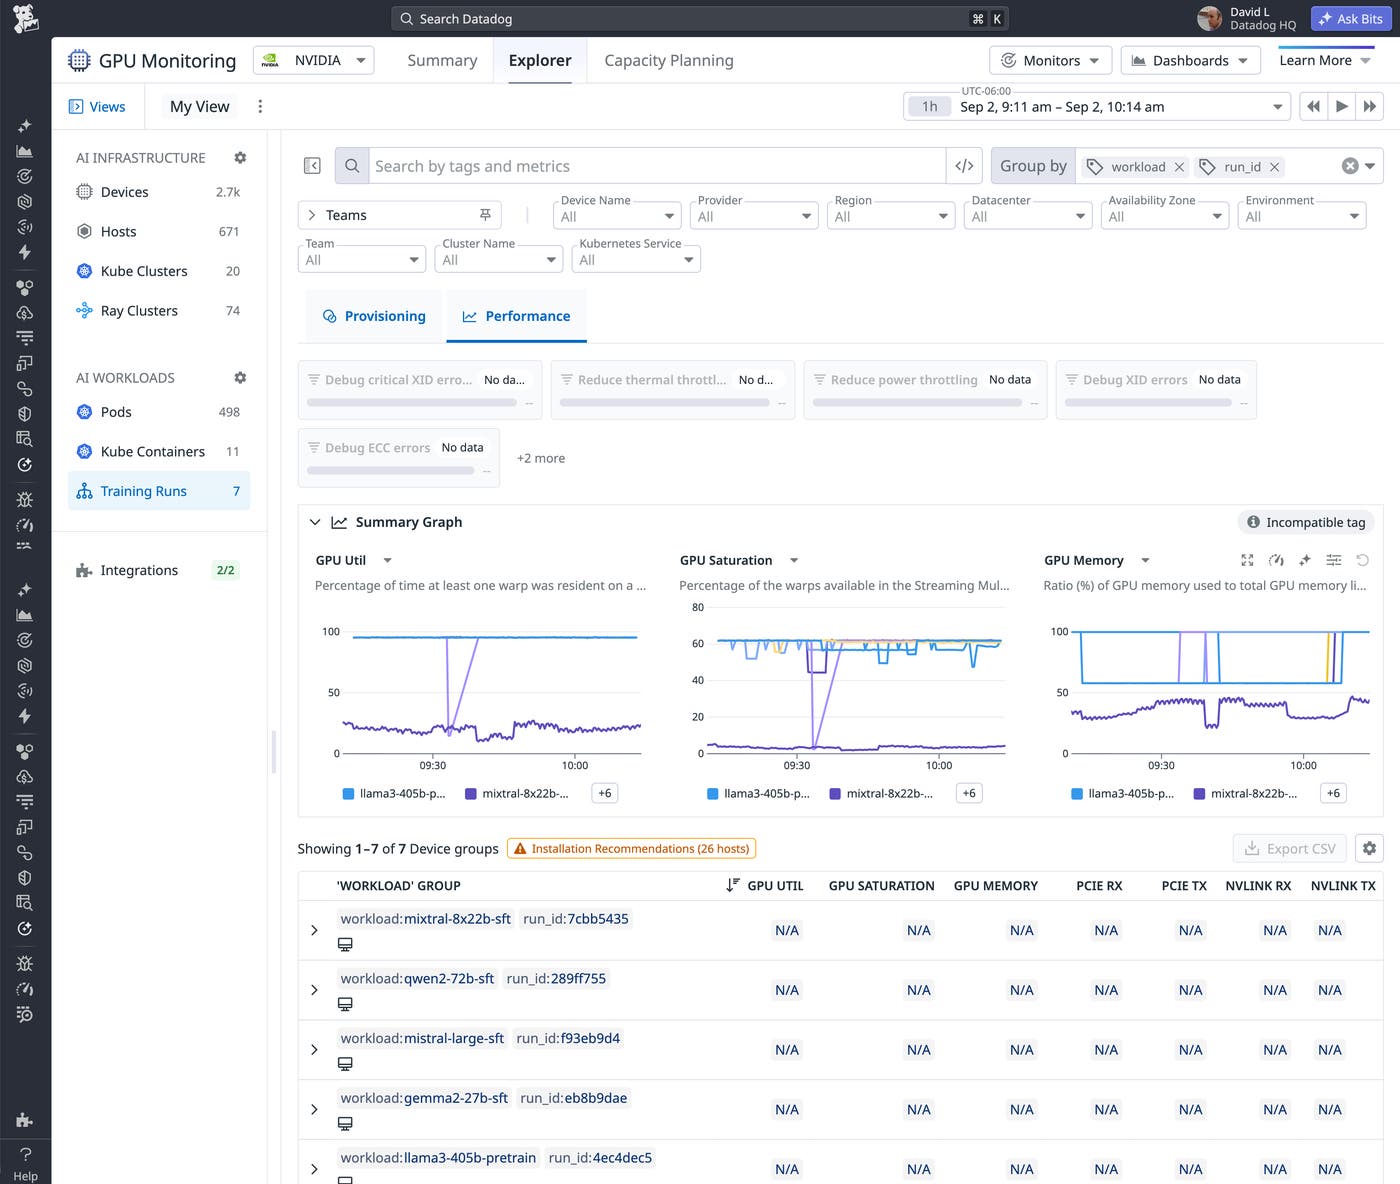The width and height of the screenshot is (1400, 1184).
Task: Open the Device Name filter dropdown
Action: coord(617,216)
